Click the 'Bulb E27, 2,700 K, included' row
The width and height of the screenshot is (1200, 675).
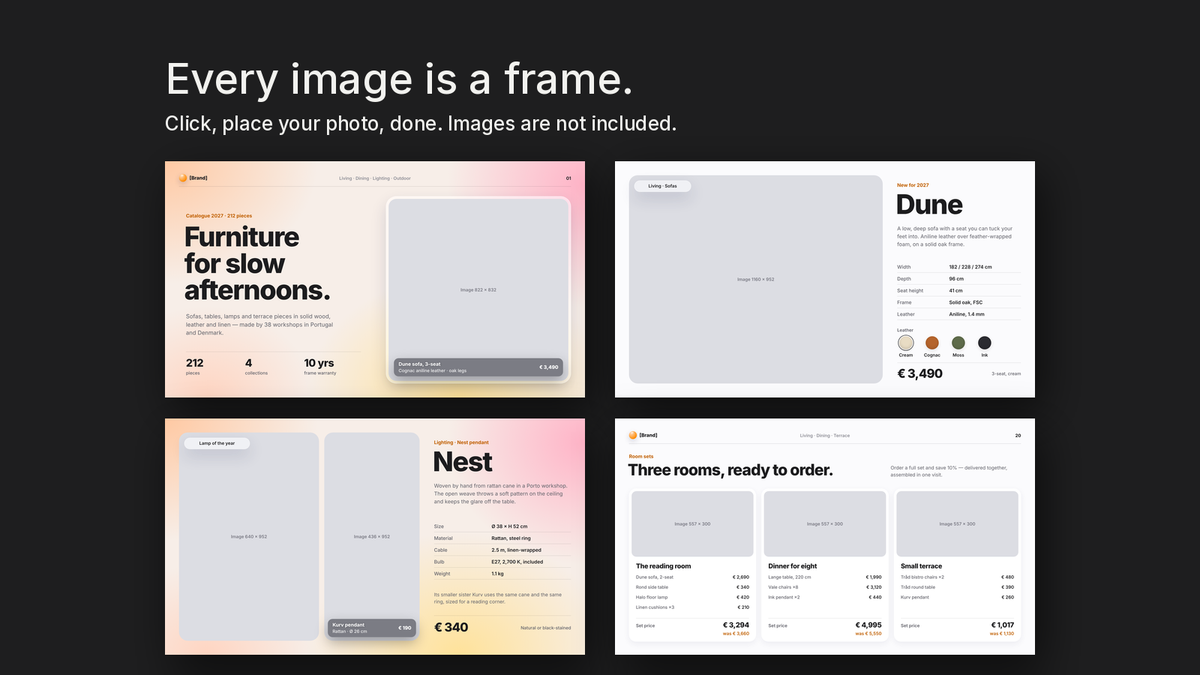click(502, 562)
